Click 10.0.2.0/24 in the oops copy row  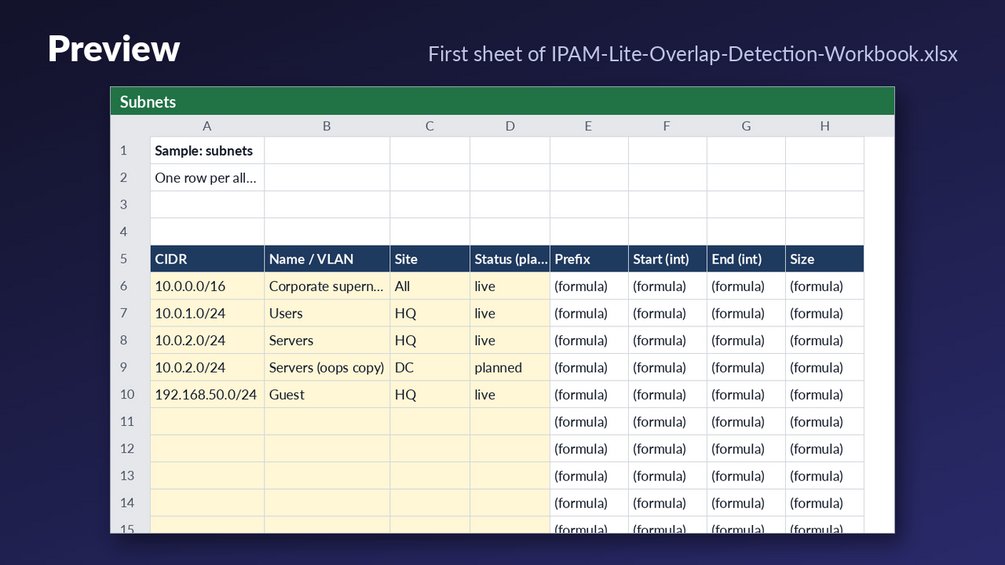tap(207, 368)
